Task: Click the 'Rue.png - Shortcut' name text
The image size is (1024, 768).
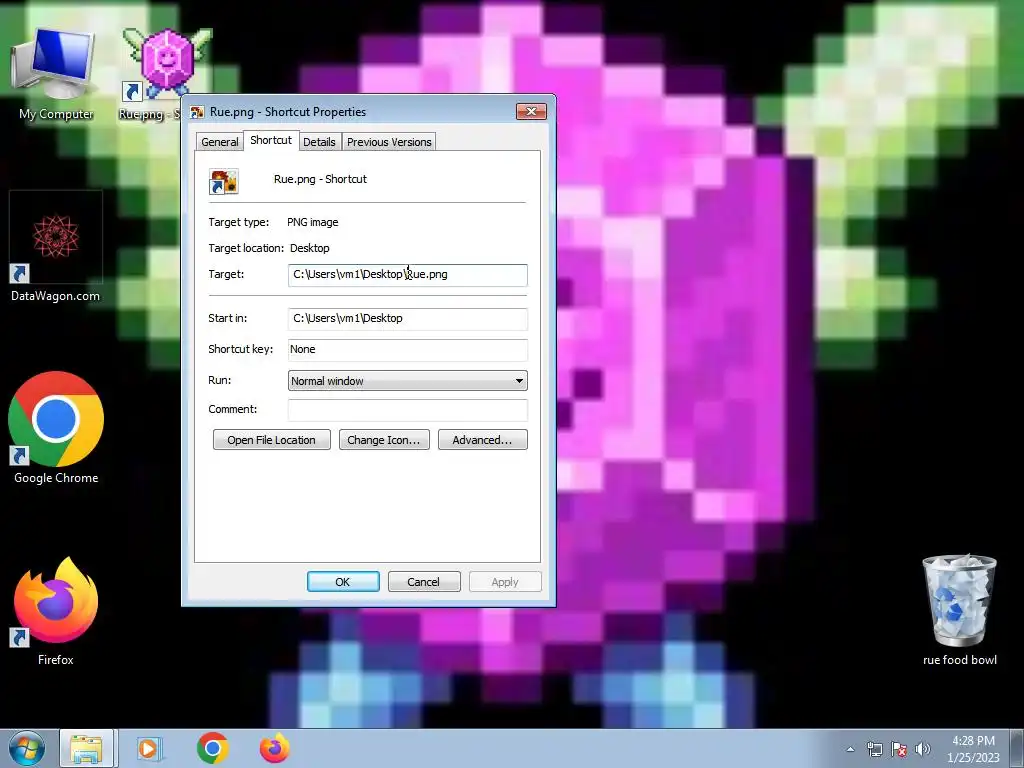Action: [320, 179]
